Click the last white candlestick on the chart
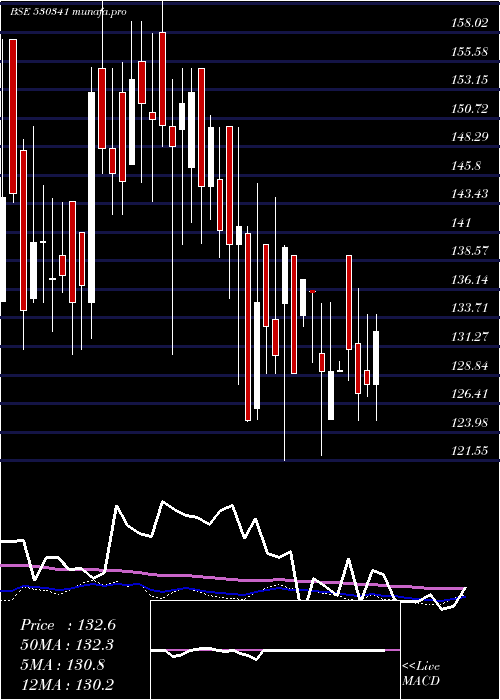The width and height of the screenshot is (500, 700). [376, 358]
